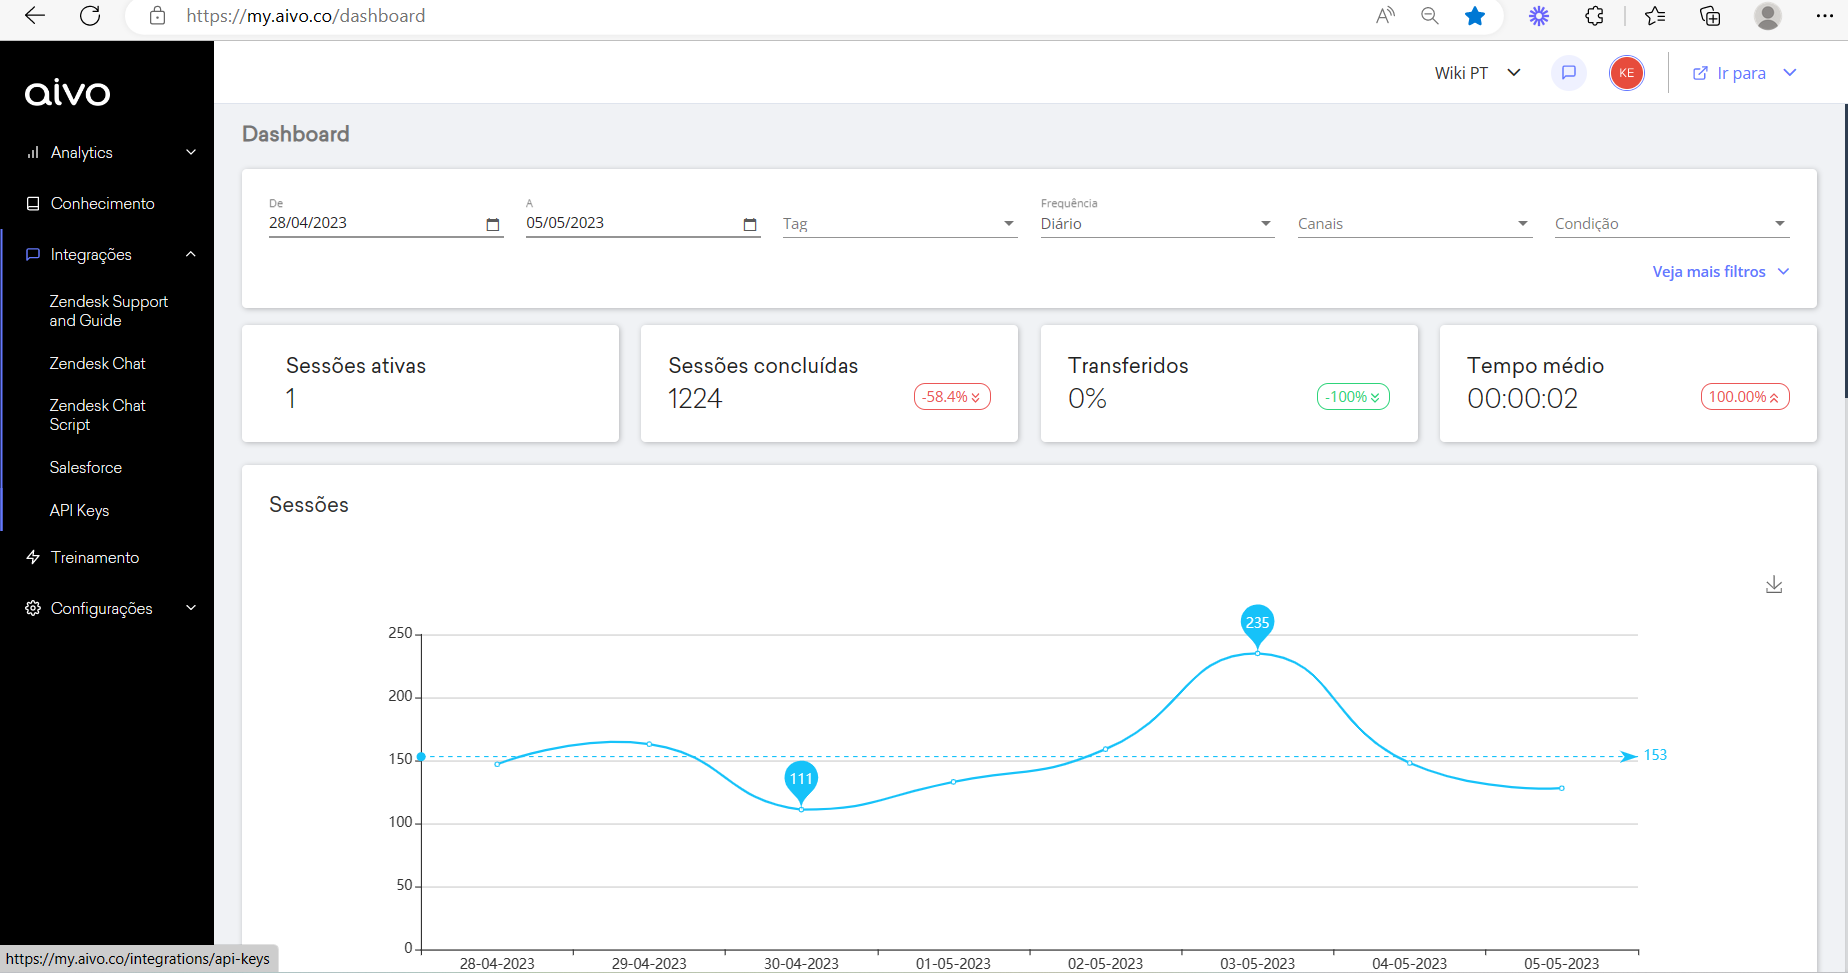The height and width of the screenshot is (973, 1848).
Task: Open Conhecimento in the sidebar
Action: (x=102, y=204)
